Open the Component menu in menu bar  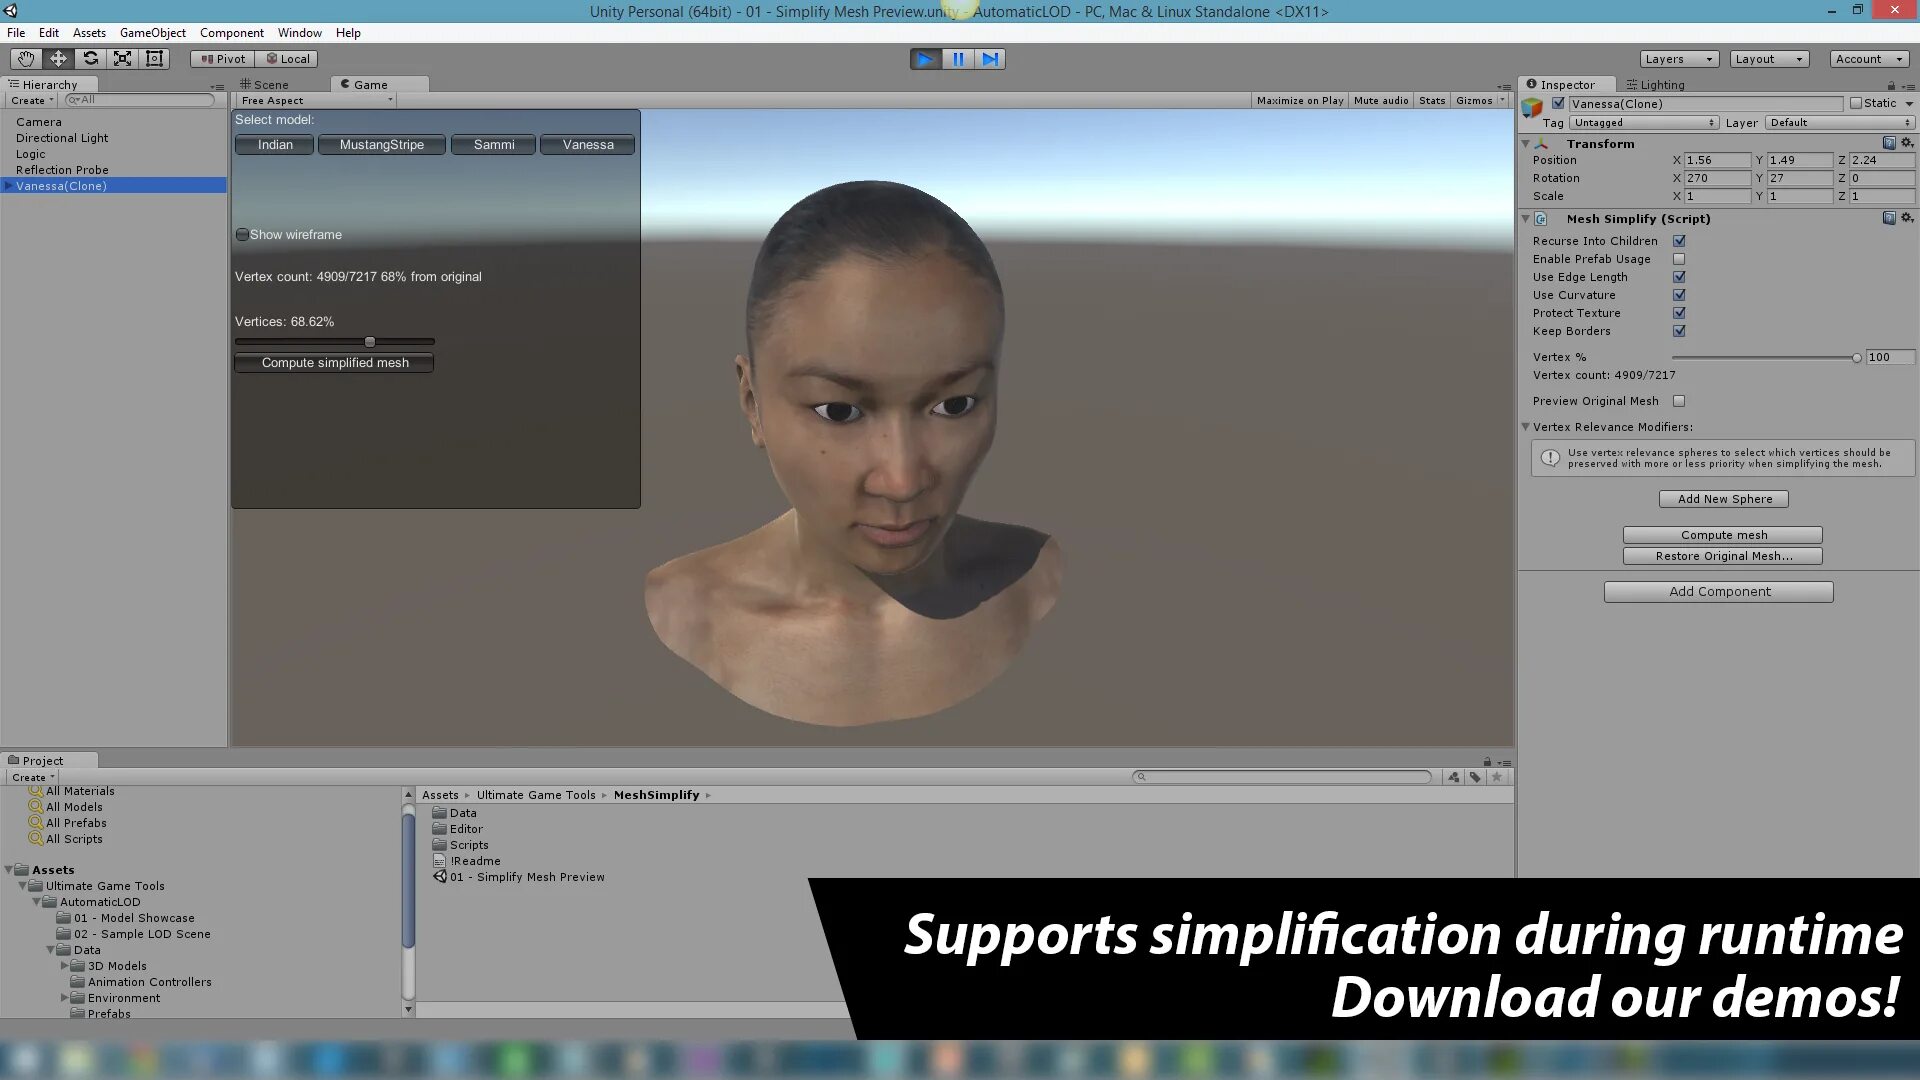click(x=231, y=32)
